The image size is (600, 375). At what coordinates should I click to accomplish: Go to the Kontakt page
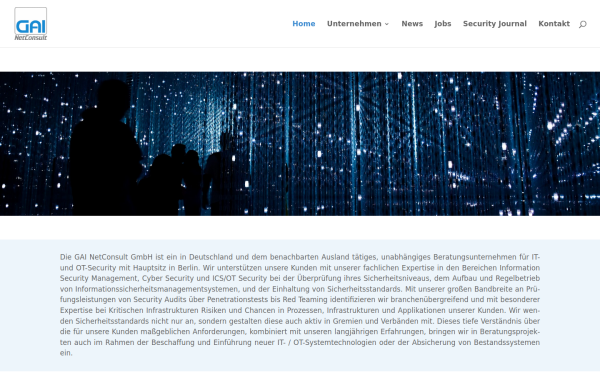[x=554, y=24]
